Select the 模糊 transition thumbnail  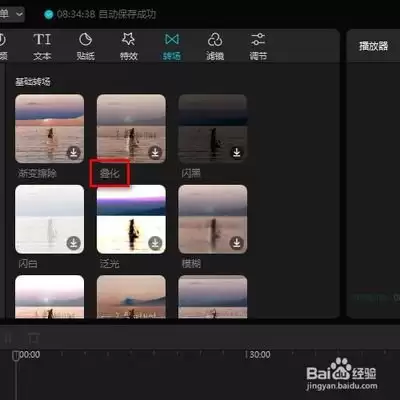(213, 219)
